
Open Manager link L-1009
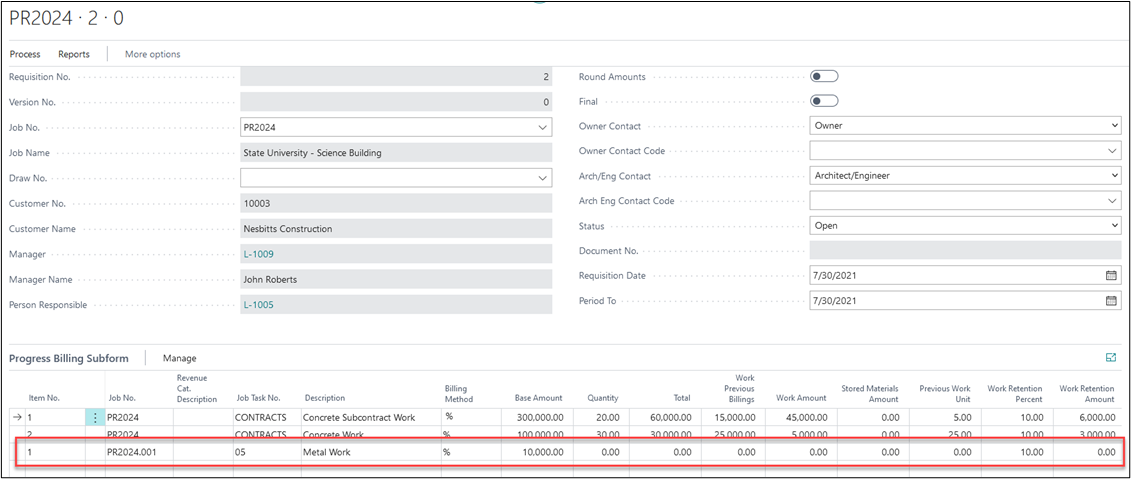[x=258, y=254]
